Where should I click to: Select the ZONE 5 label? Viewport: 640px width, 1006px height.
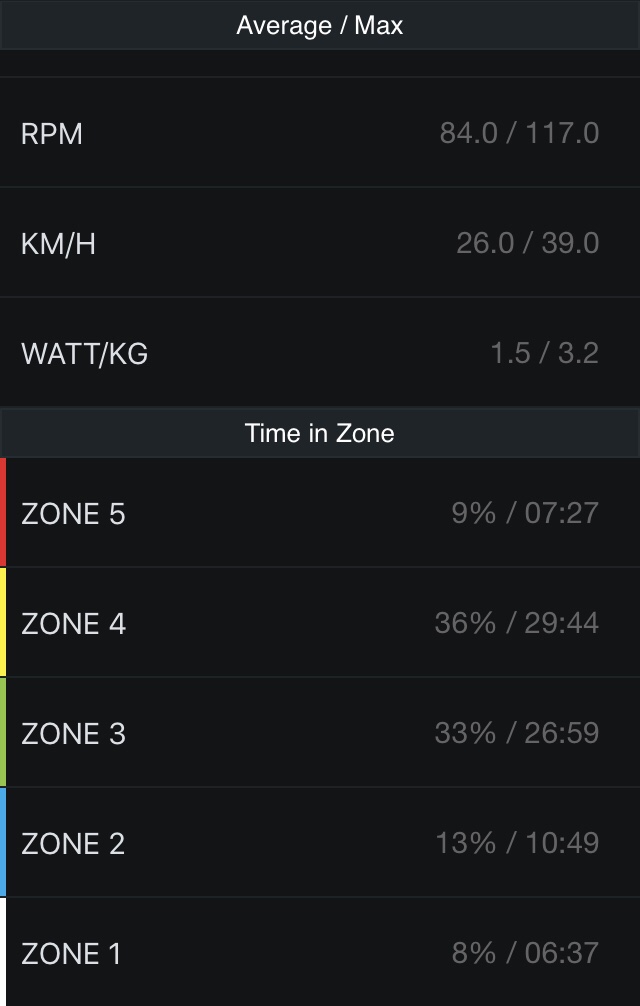click(x=73, y=514)
